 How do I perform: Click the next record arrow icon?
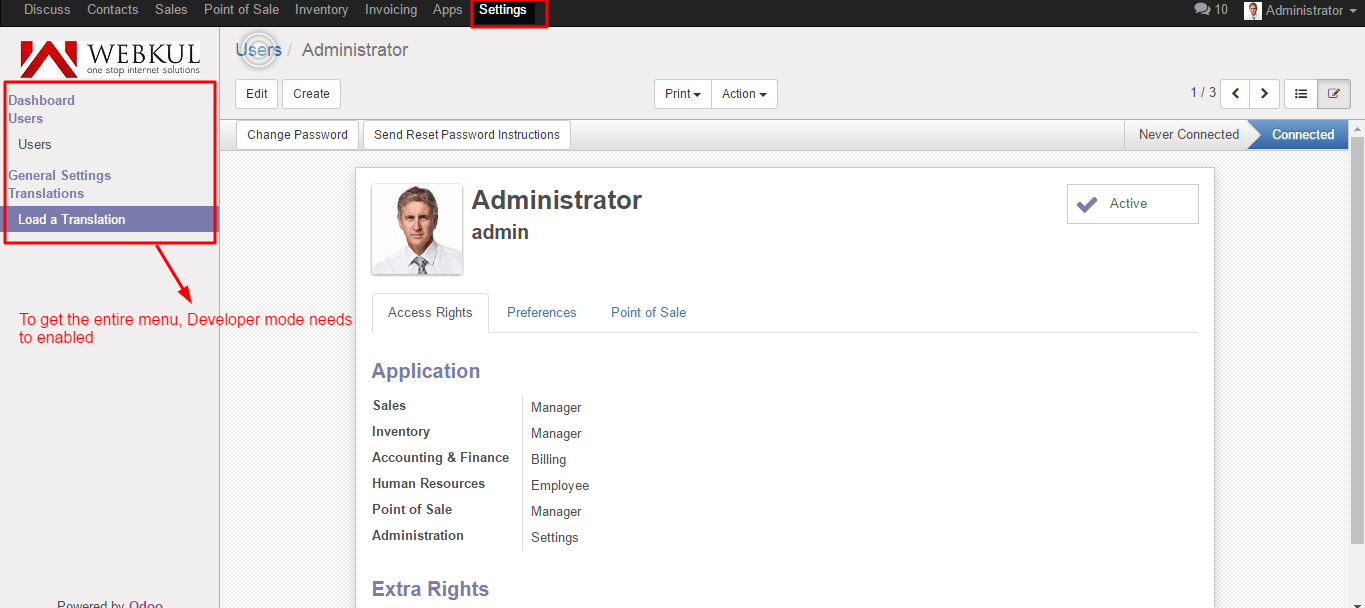pyautogui.click(x=1265, y=94)
